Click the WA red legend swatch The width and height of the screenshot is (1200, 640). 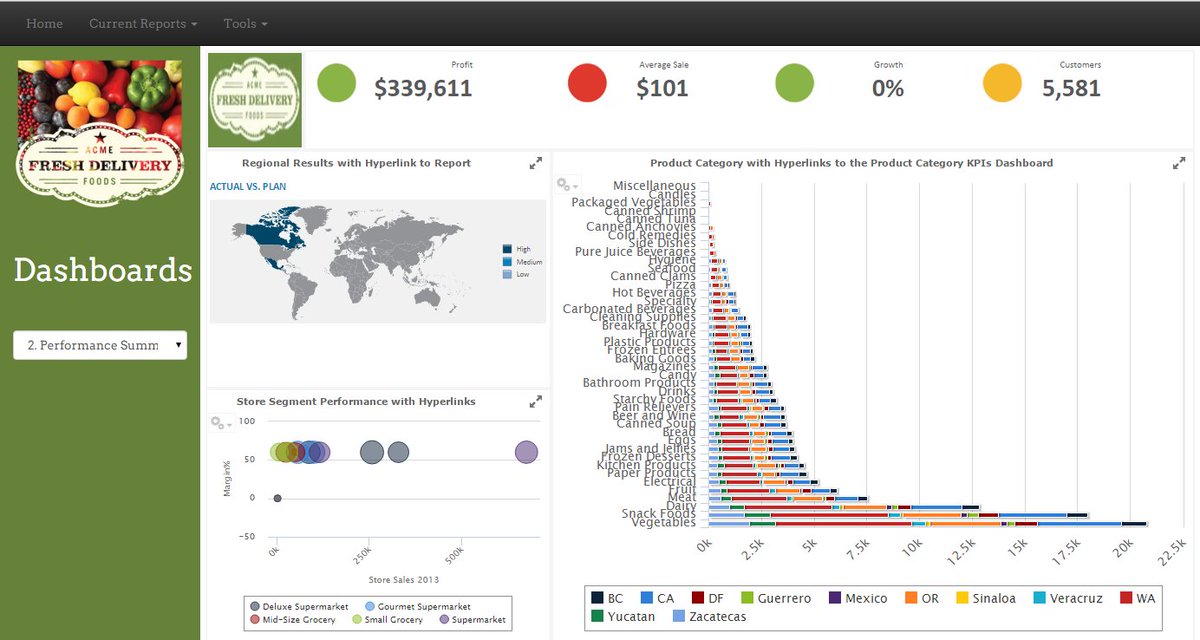tap(1126, 598)
